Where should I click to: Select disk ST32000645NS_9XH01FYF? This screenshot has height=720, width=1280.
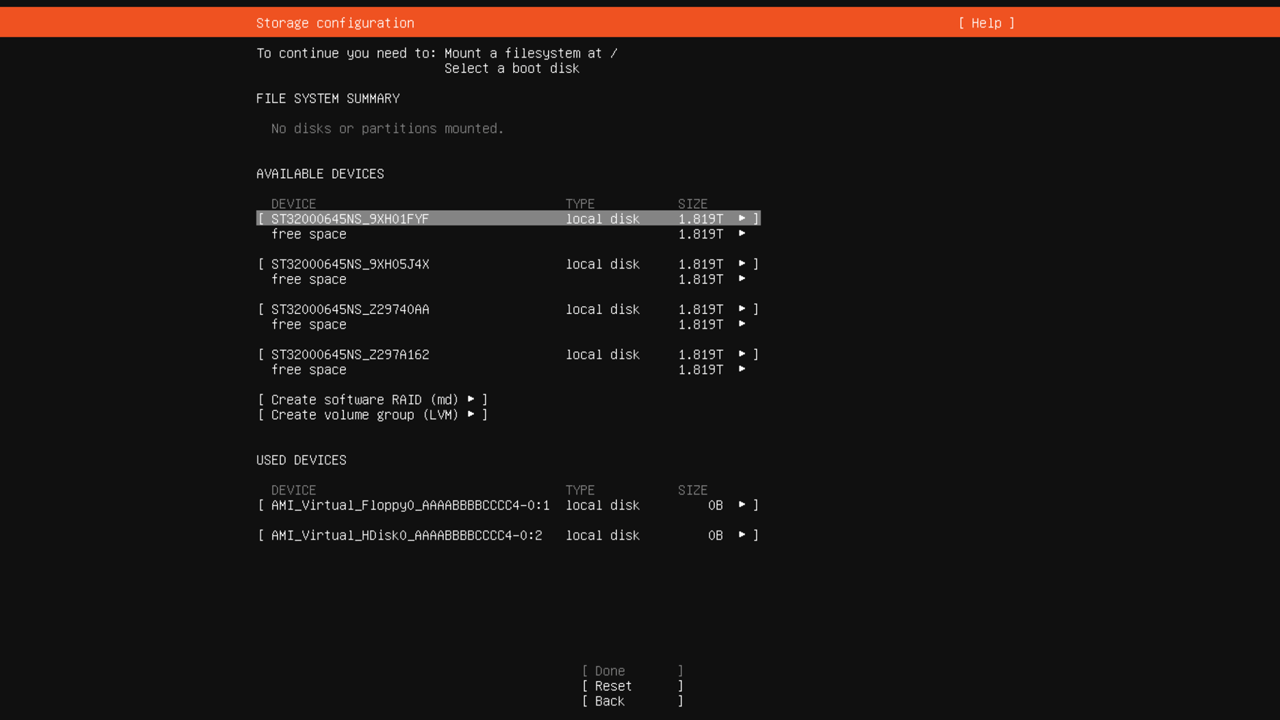tap(350, 219)
